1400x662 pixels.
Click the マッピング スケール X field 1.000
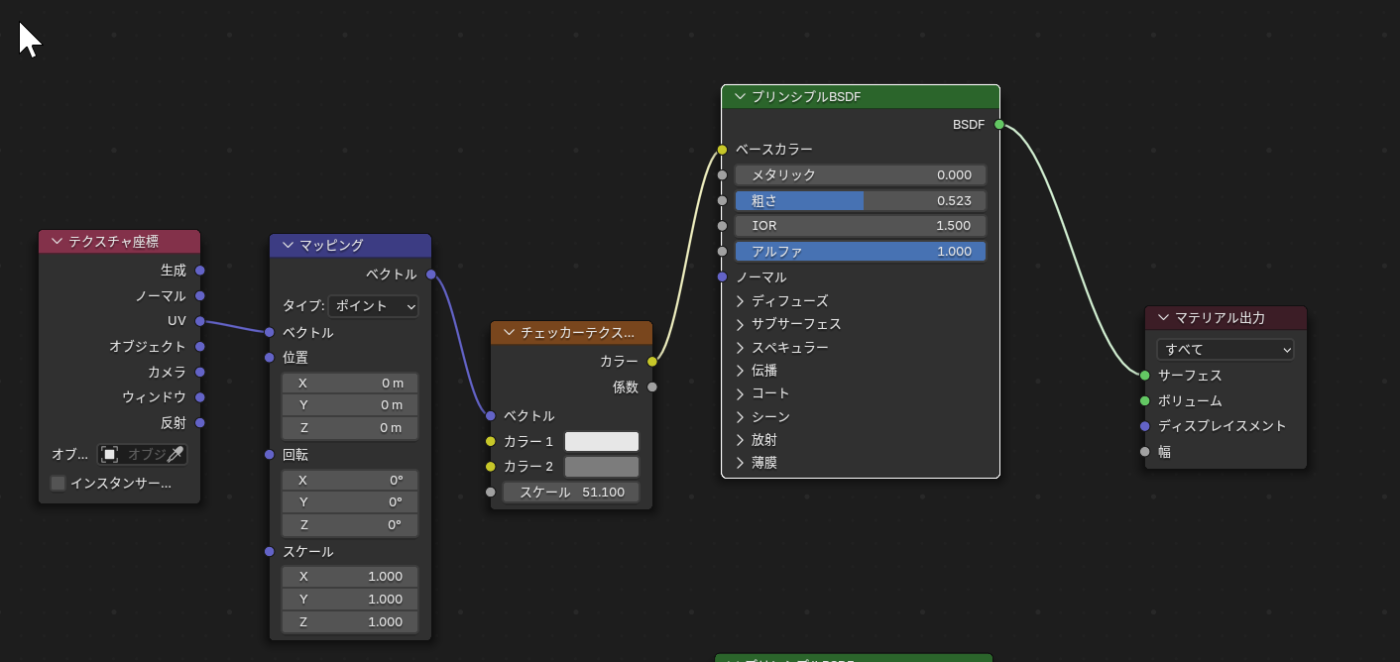pos(350,577)
